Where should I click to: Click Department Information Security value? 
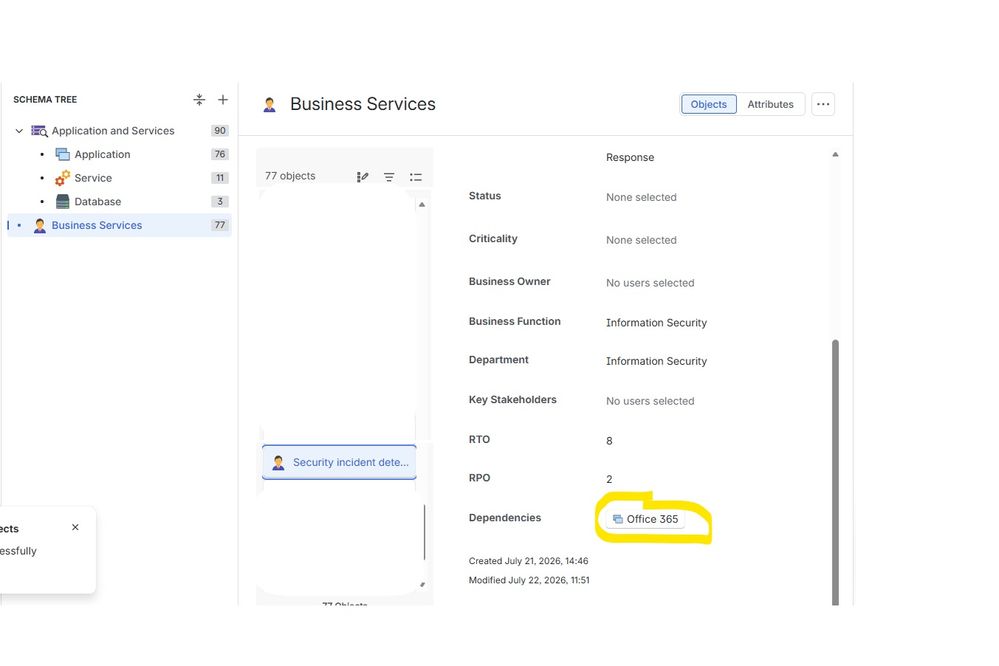pos(656,361)
